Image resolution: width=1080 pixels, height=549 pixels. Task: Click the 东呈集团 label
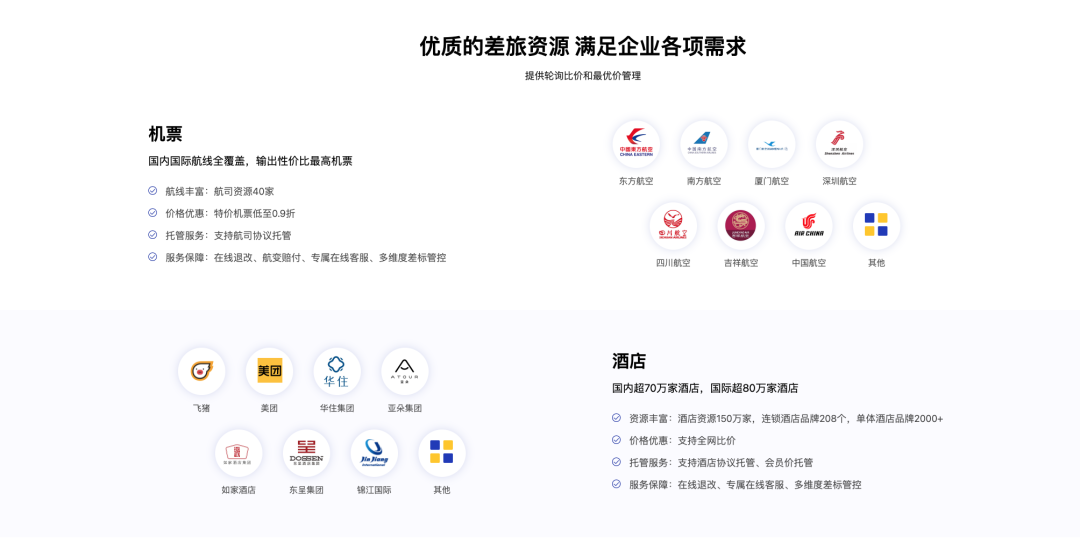[306, 490]
